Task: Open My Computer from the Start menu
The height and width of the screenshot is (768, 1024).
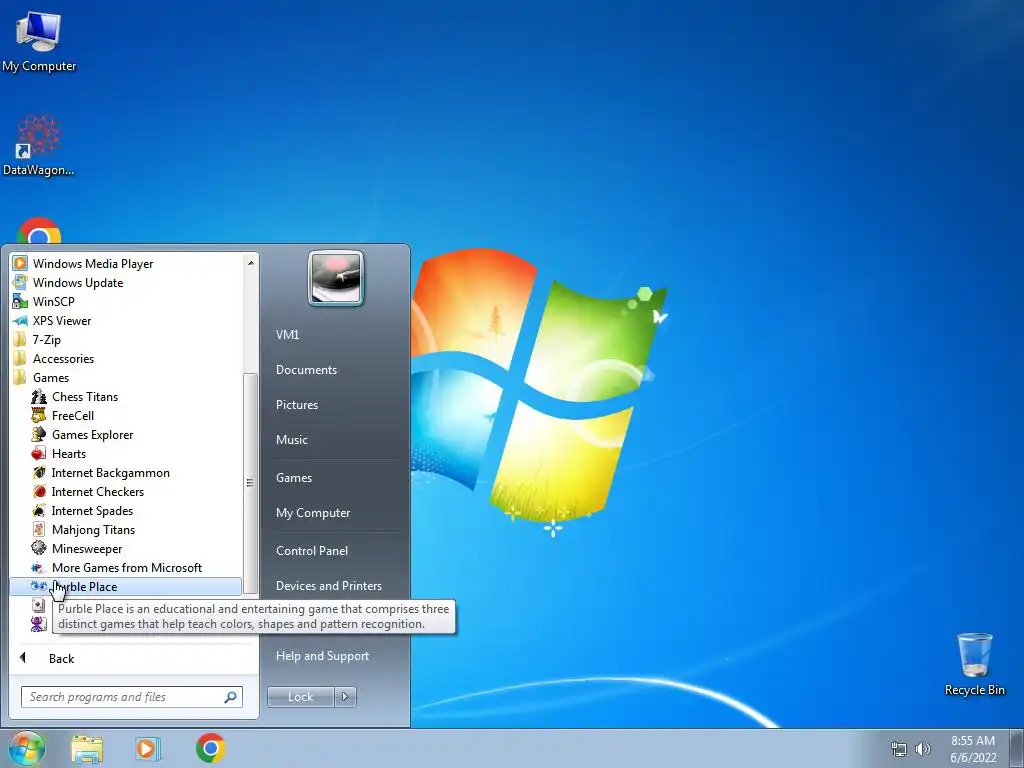Action: point(313,513)
